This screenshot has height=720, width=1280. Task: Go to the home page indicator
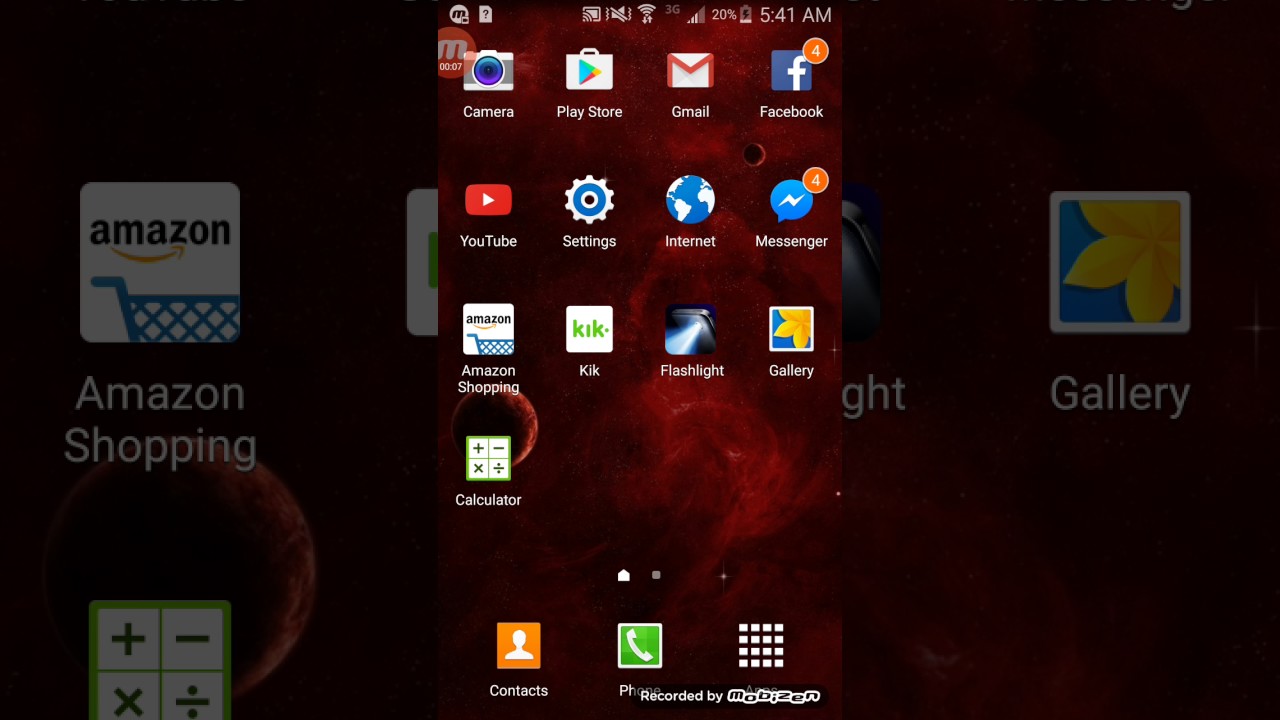(x=624, y=575)
